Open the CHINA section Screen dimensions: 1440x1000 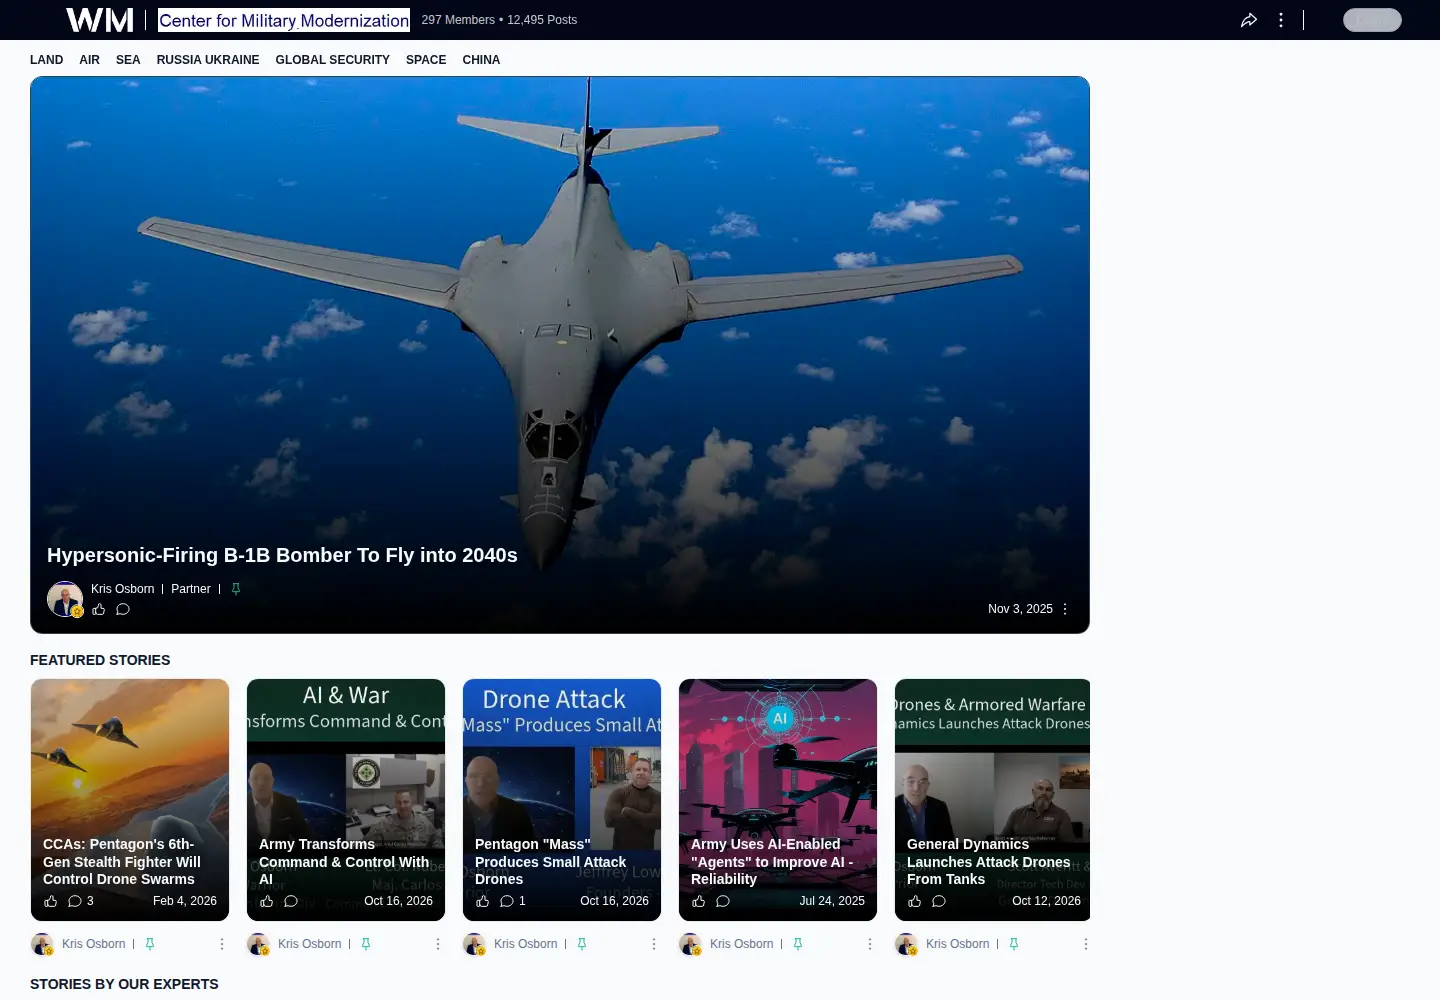pyautogui.click(x=481, y=60)
